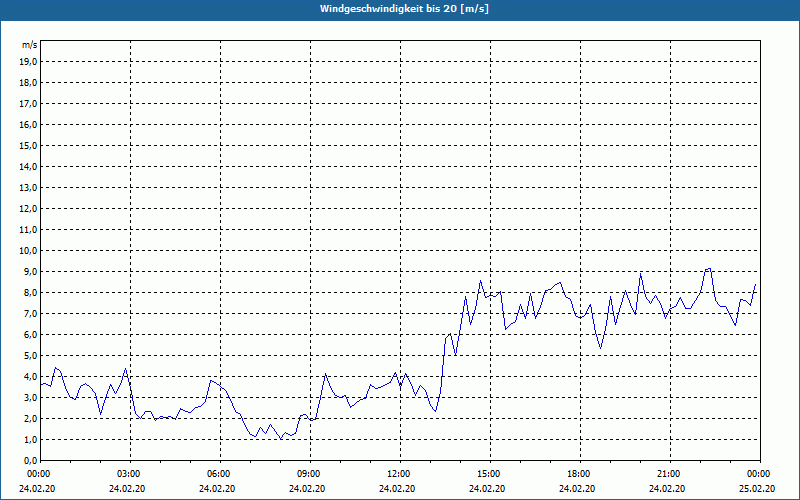Select the date label "25.02.20"

tap(757, 489)
